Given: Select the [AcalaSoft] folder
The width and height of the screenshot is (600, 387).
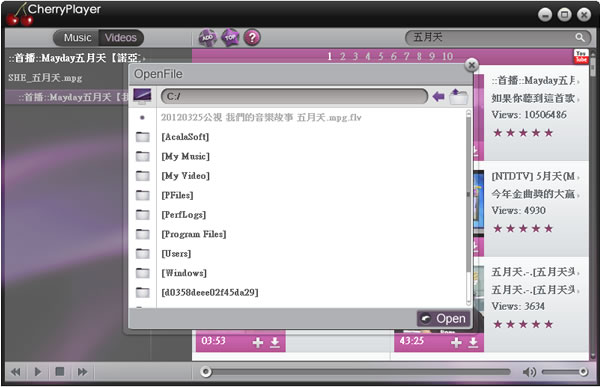Looking at the screenshot, I should (185, 137).
